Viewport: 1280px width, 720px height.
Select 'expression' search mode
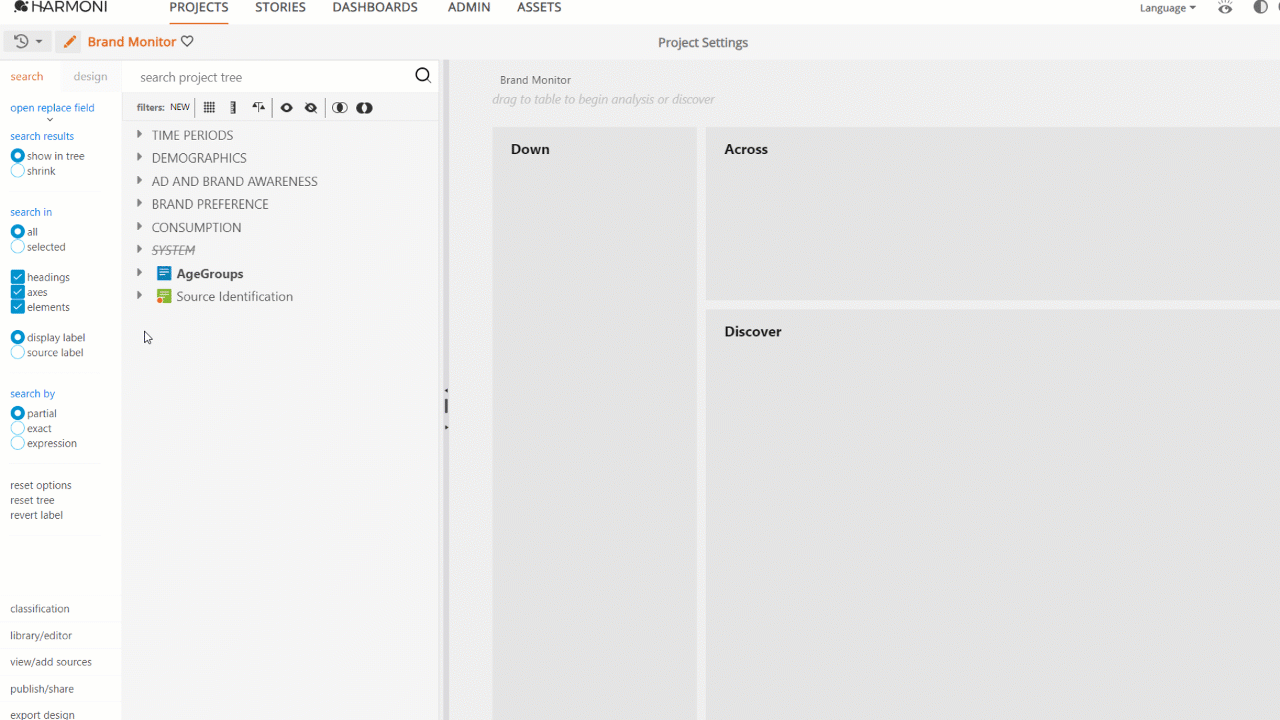click(x=17, y=443)
